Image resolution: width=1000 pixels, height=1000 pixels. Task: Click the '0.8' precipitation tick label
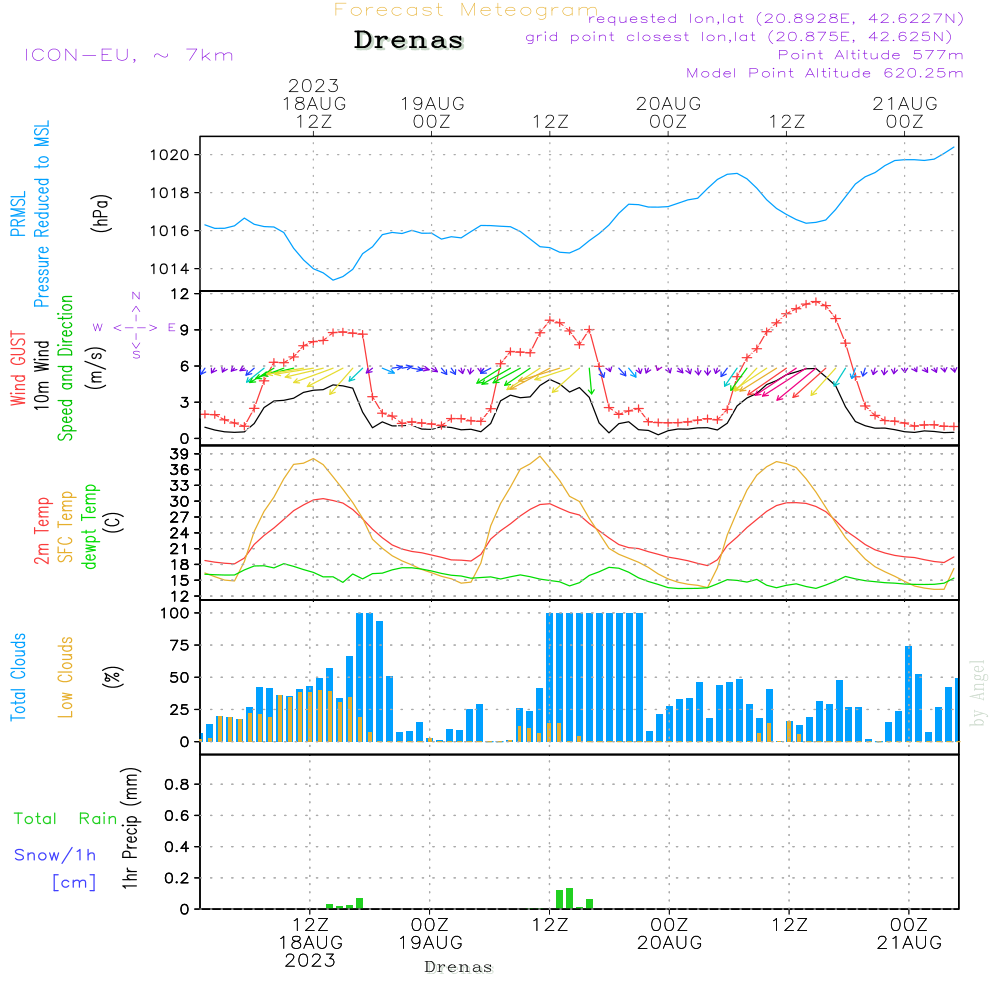pyautogui.click(x=177, y=784)
